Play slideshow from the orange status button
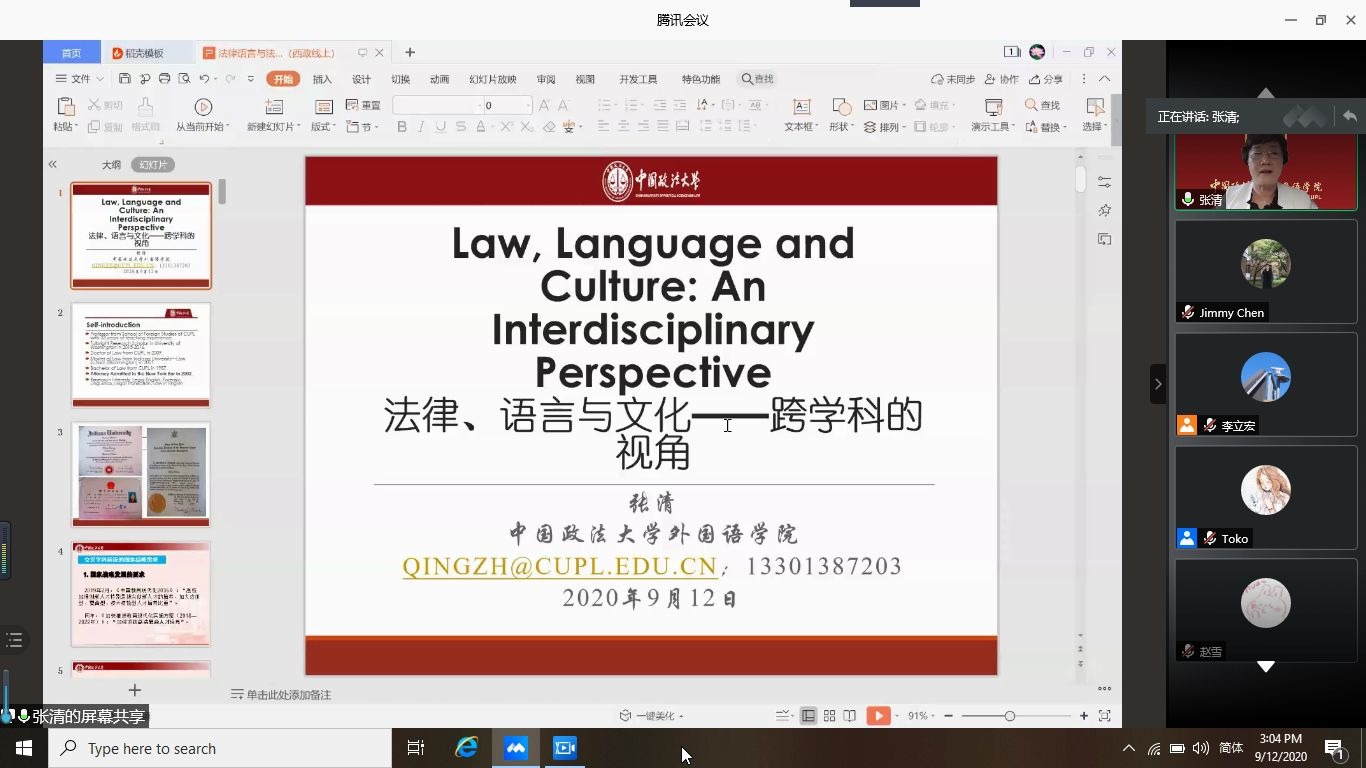The width and height of the screenshot is (1366, 768). [x=878, y=716]
